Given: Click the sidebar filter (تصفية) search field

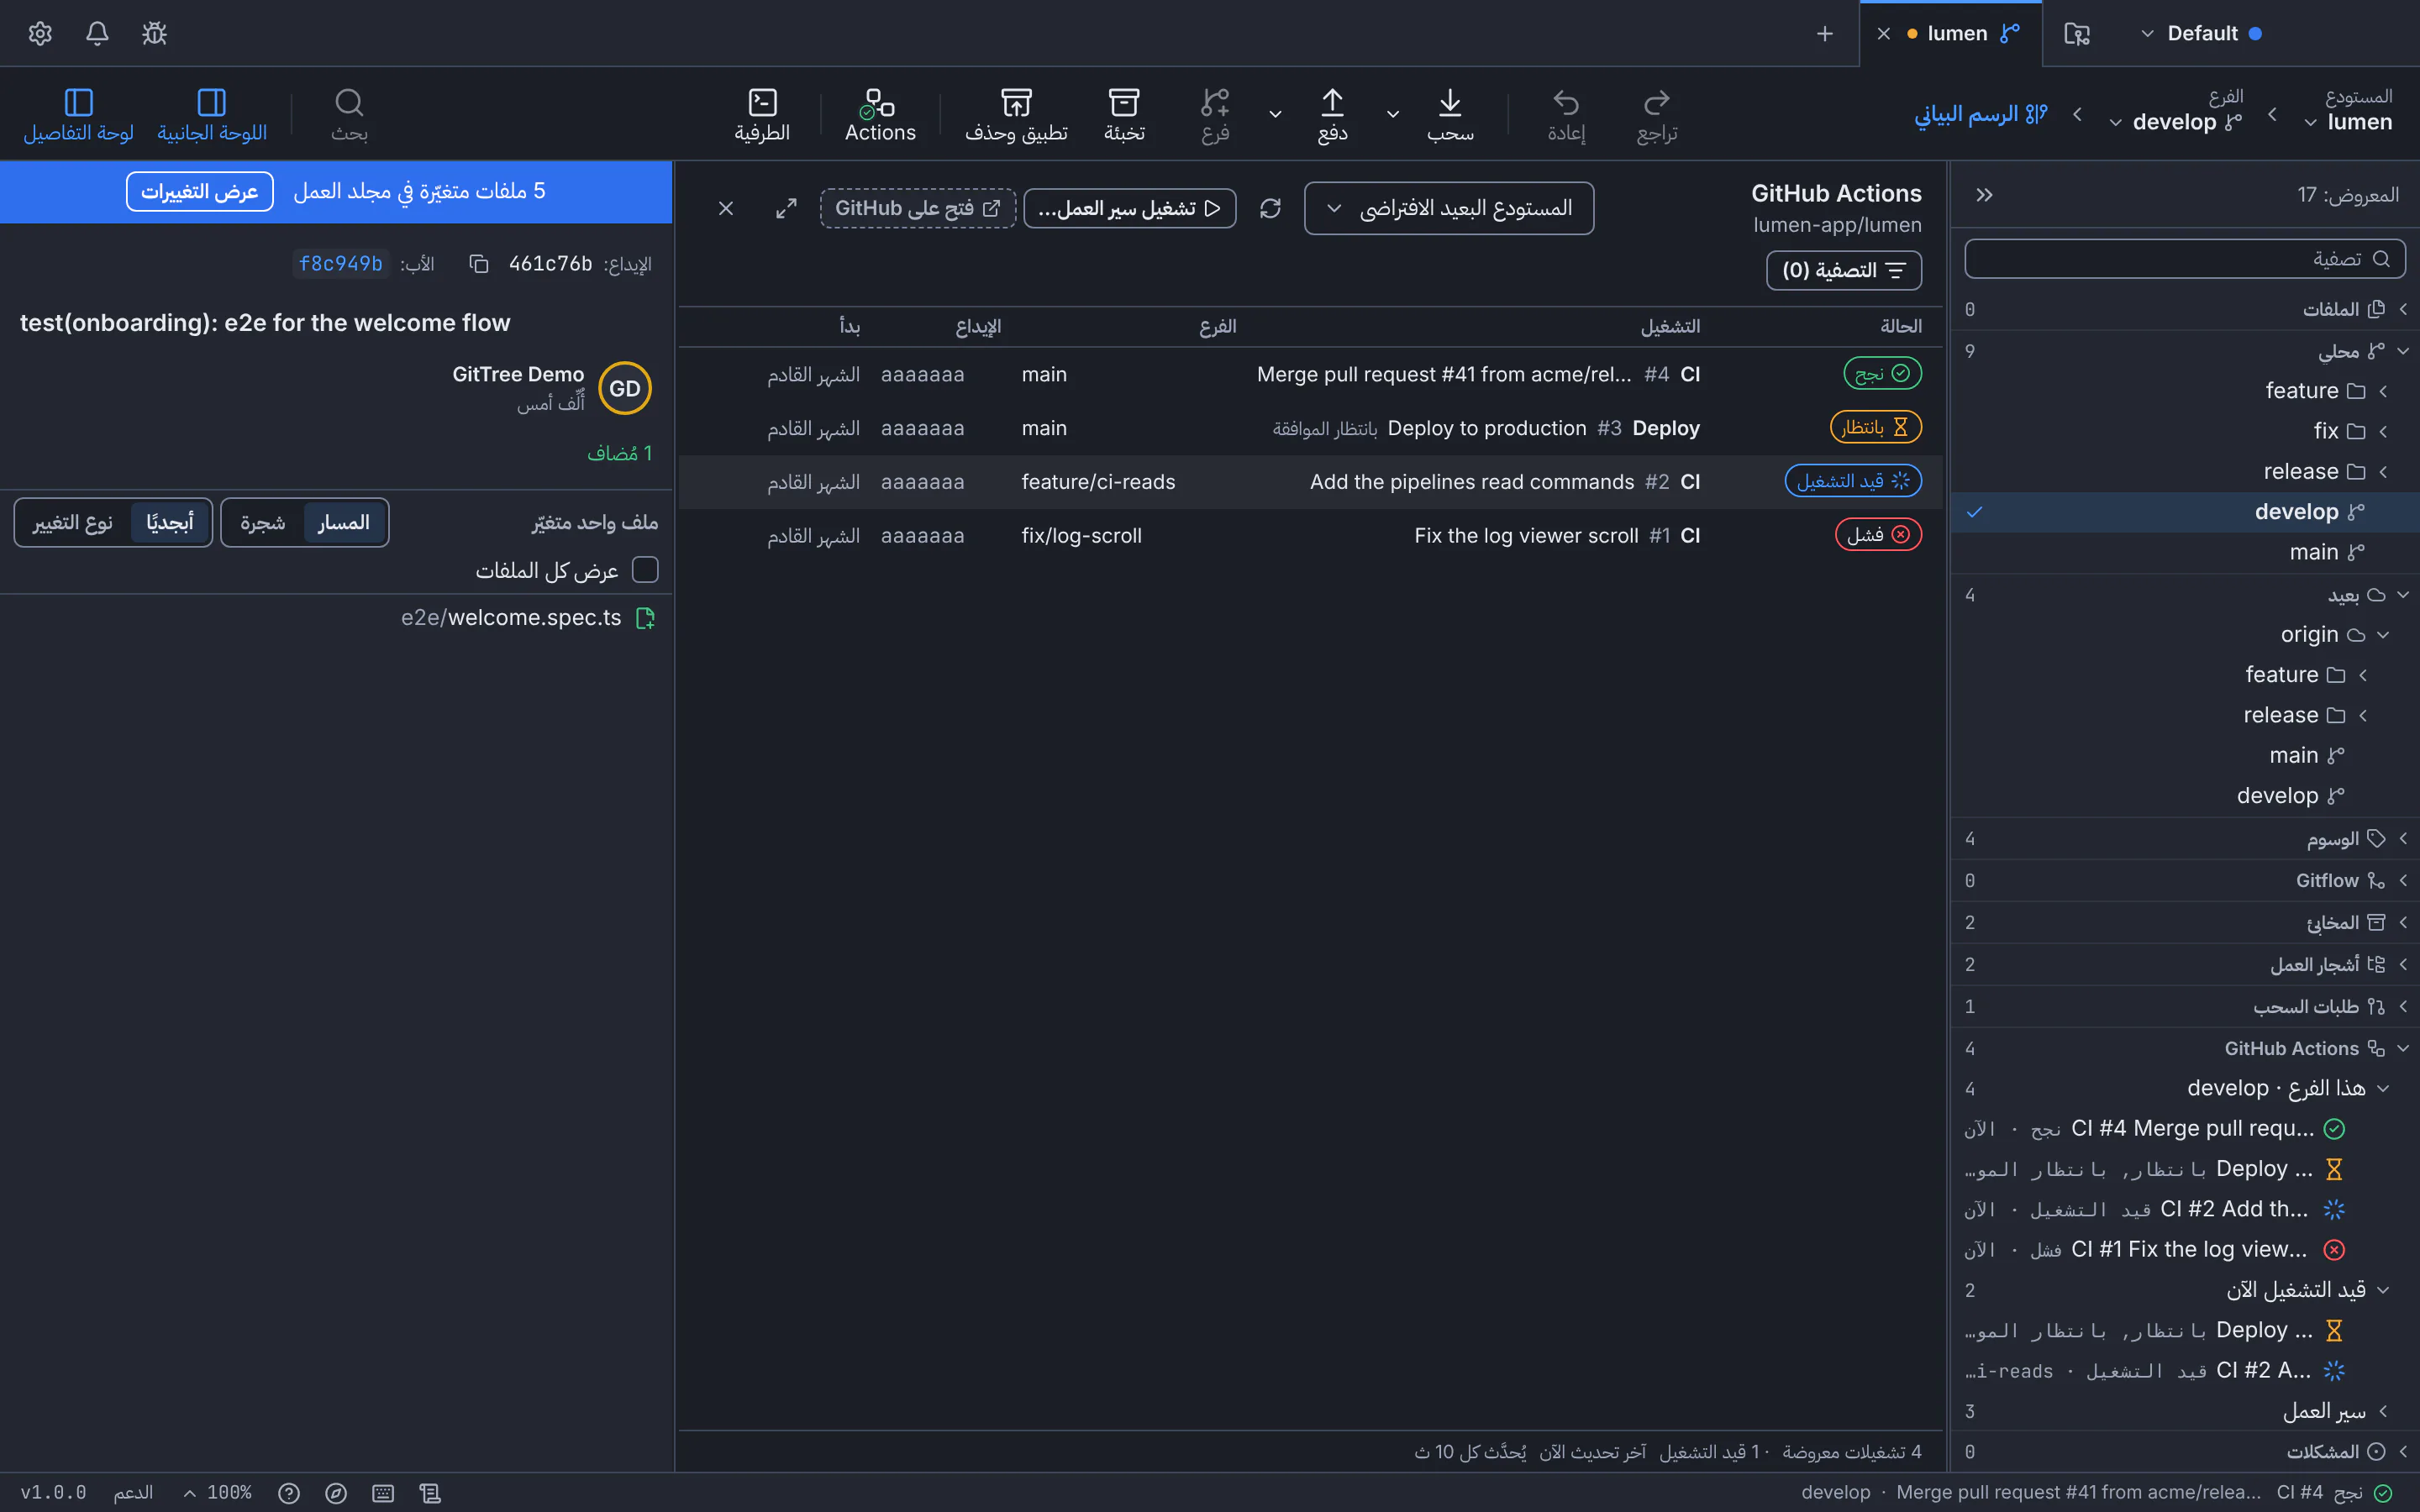Looking at the screenshot, I should click(2185, 259).
